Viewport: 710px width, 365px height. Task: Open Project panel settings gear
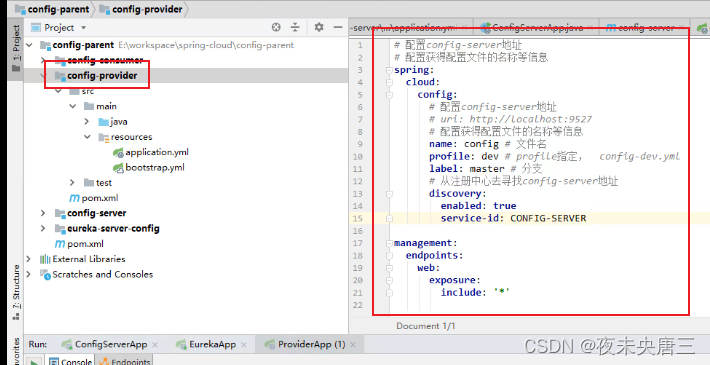(319, 27)
